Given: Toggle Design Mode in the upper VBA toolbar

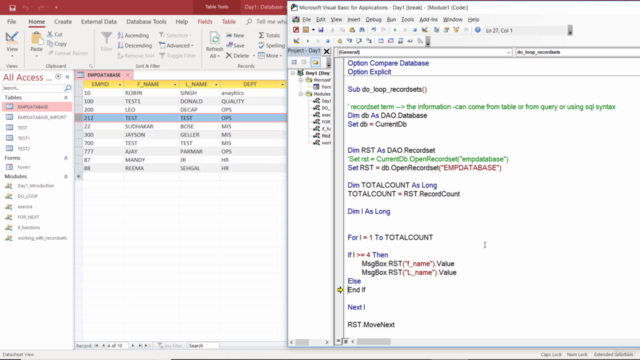Looking at the screenshot, I should point(425,30).
